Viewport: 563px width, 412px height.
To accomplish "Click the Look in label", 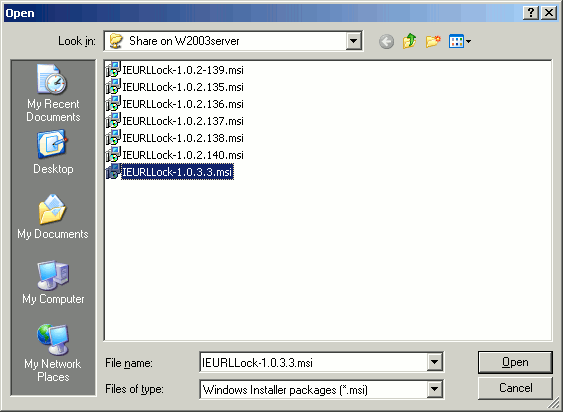I will coord(77,41).
